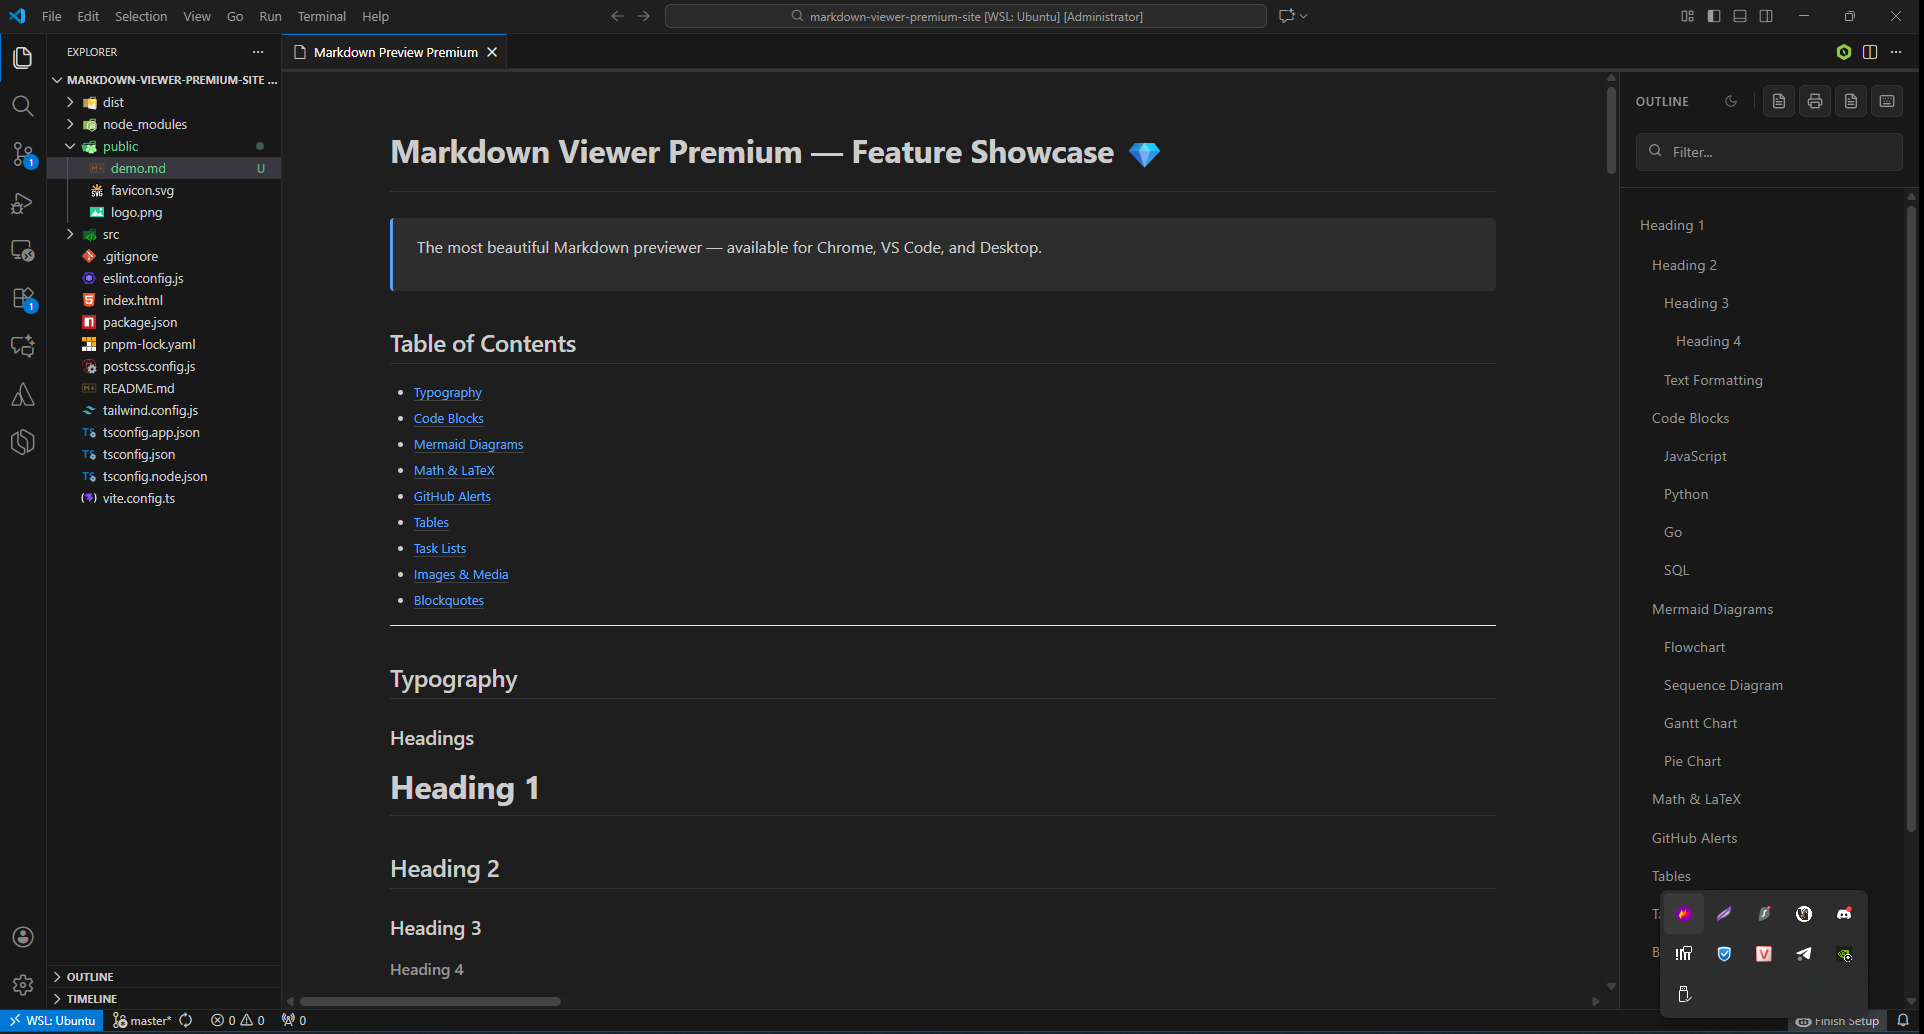
Task: Open the Help menu
Action: coord(375,16)
